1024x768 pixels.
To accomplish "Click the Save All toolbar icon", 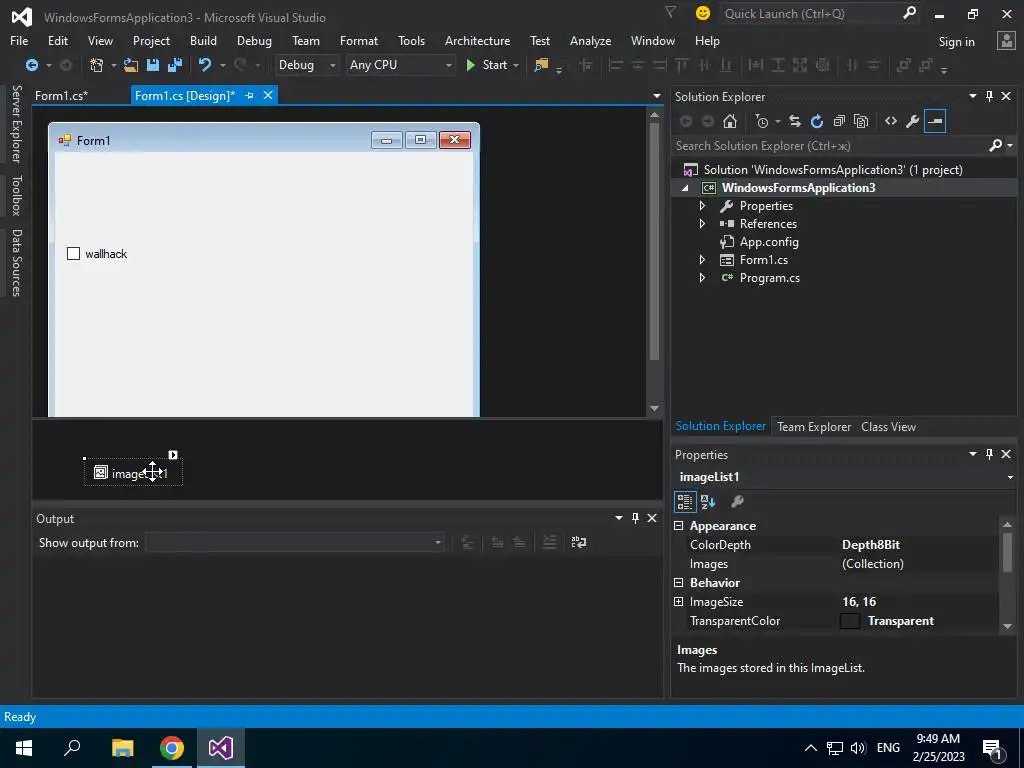I will pyautogui.click(x=174, y=65).
